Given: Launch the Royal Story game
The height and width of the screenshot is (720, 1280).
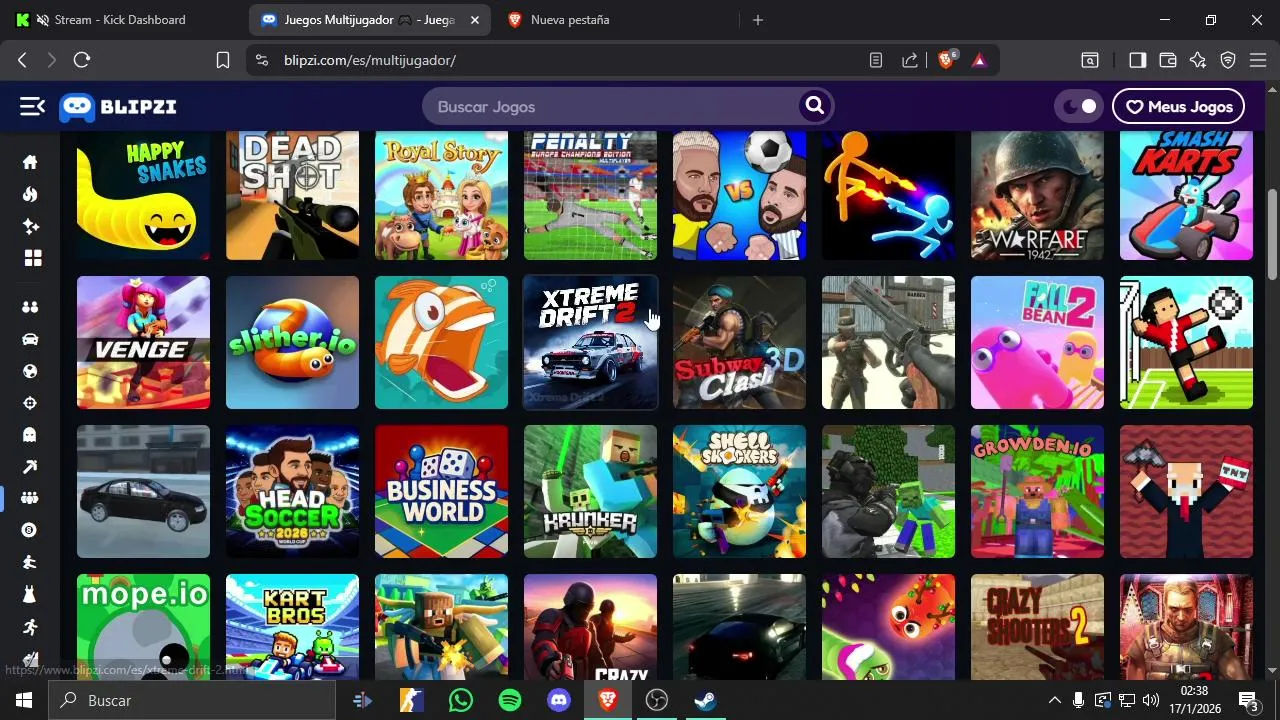Looking at the screenshot, I should click(441, 195).
